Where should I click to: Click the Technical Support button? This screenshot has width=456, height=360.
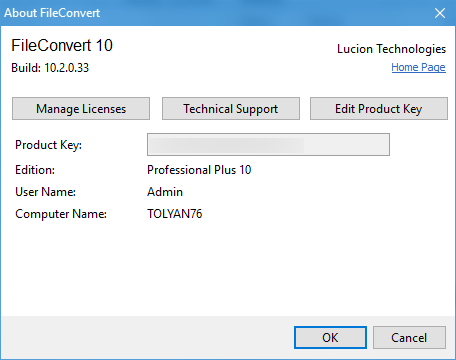point(231,109)
